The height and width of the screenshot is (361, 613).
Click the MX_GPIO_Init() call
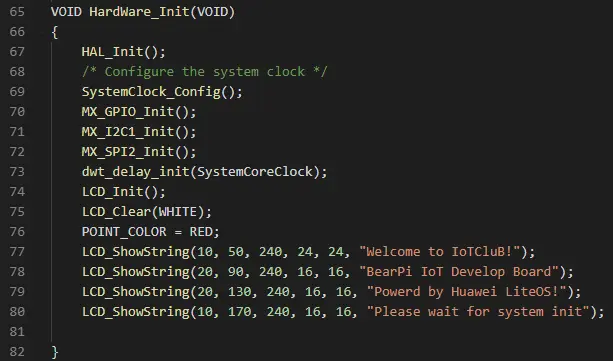click(x=139, y=112)
